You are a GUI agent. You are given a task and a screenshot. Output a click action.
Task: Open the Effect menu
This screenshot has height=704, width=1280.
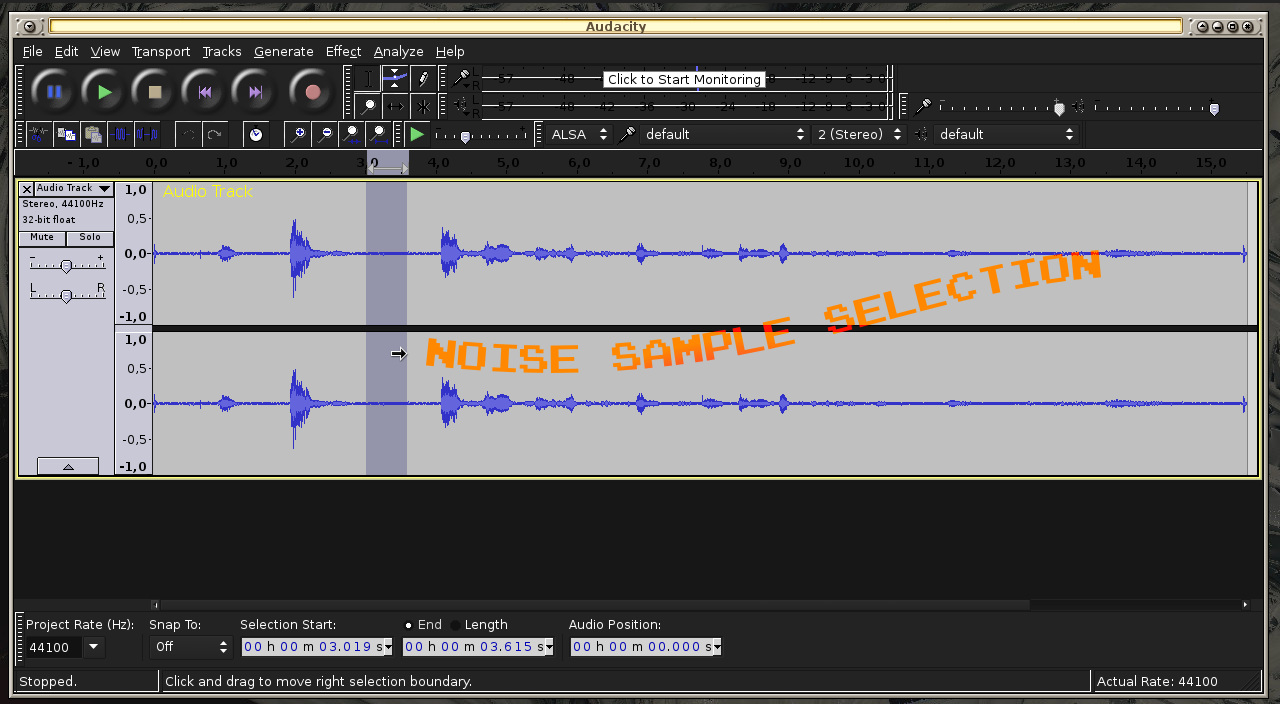343,51
